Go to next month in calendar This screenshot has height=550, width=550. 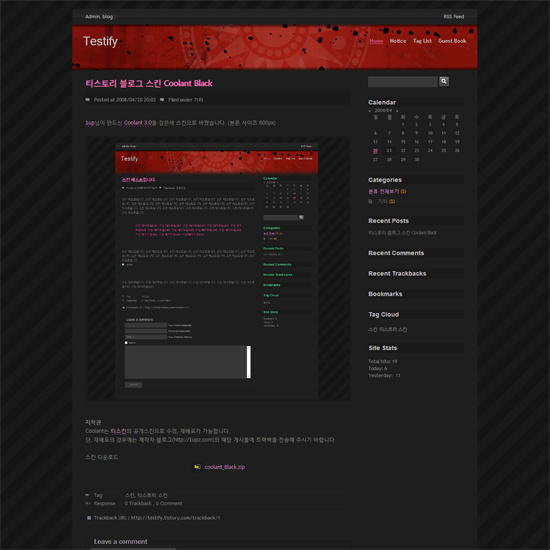pyautogui.click(x=397, y=111)
